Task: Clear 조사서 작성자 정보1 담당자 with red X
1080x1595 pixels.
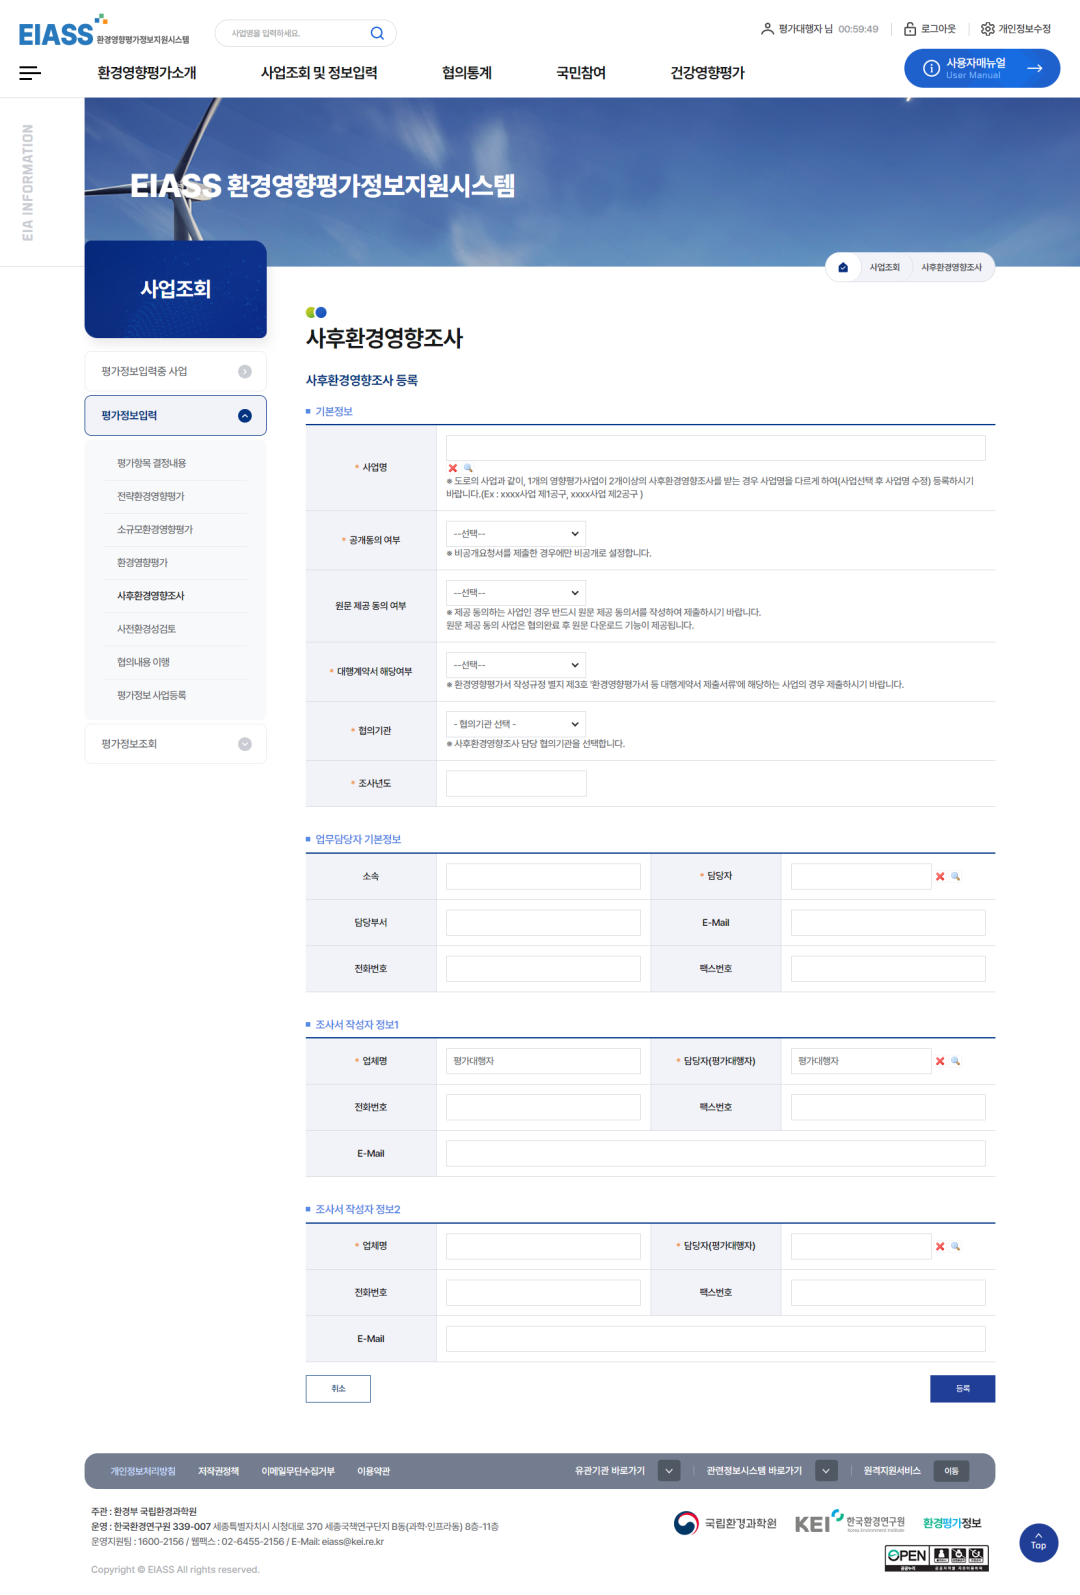Action: tap(940, 1062)
